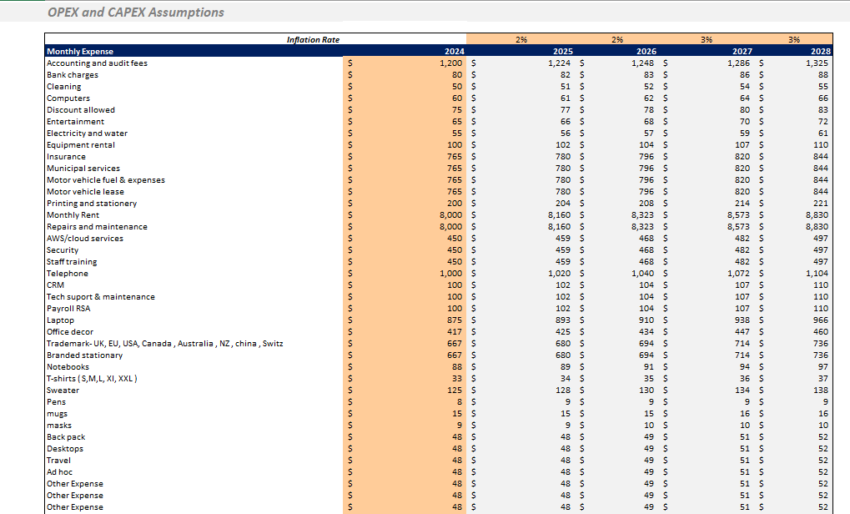Select the Pens row label
The width and height of the screenshot is (850, 514).
pos(56,402)
